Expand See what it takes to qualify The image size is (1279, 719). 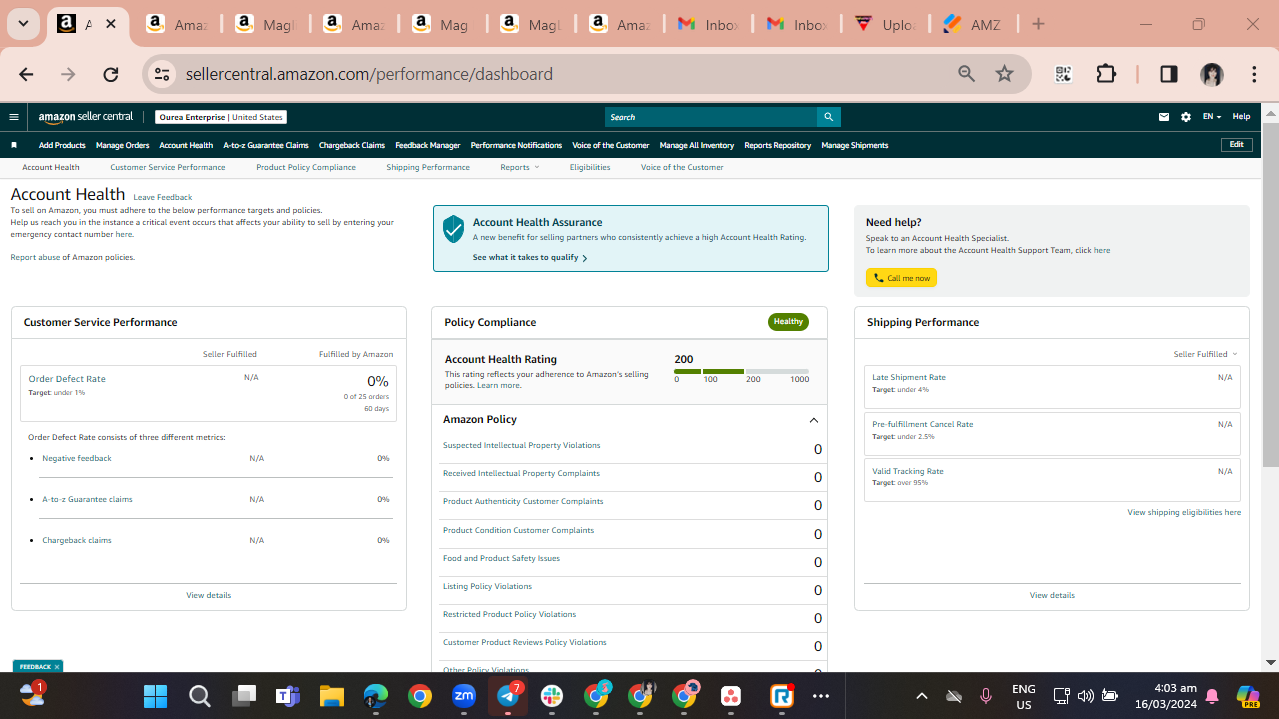(529, 257)
